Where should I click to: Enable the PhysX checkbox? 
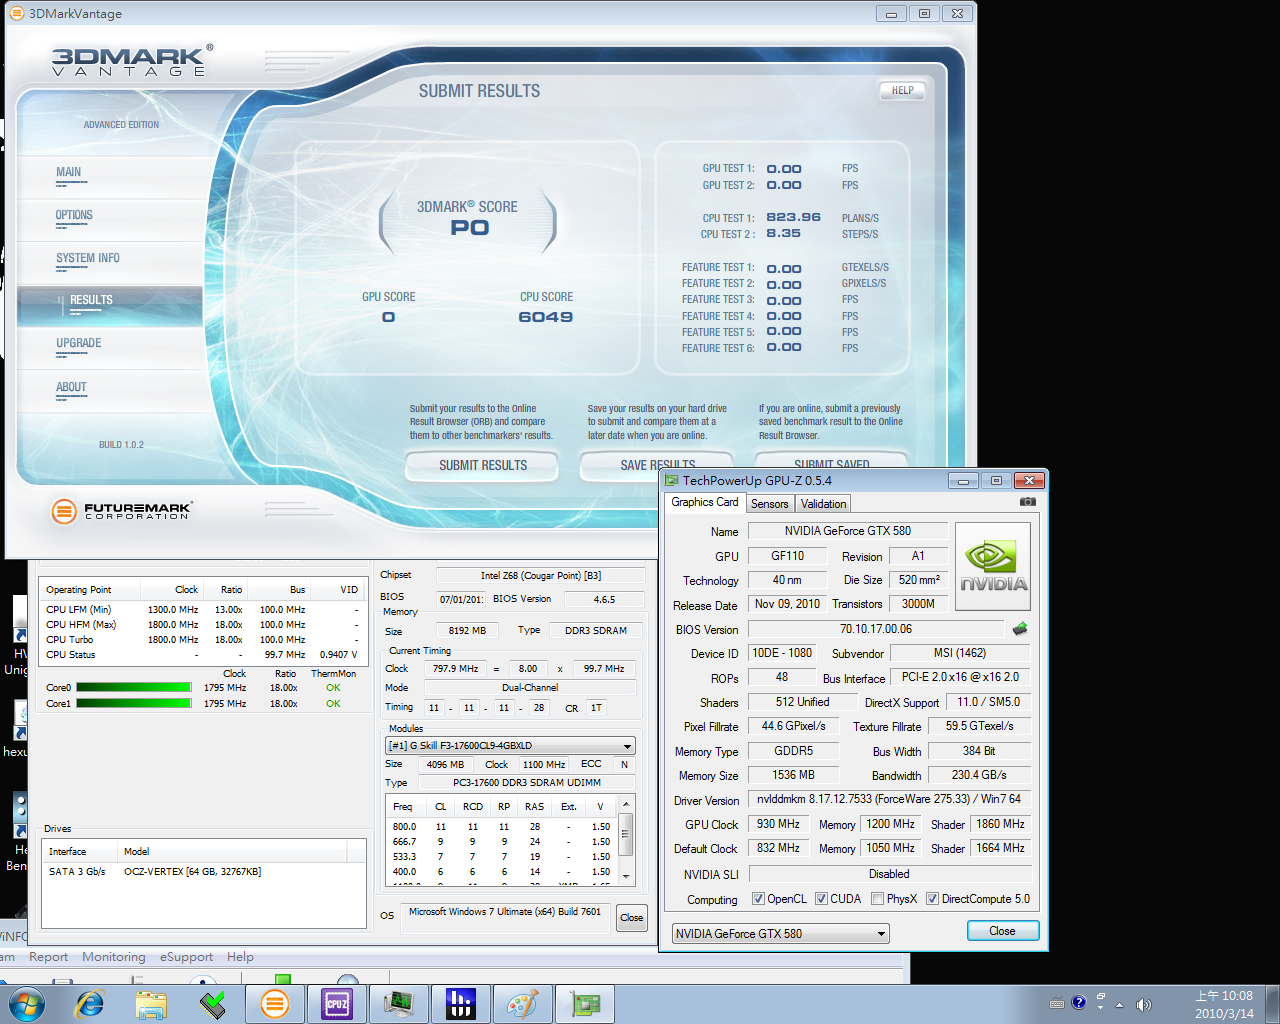(877, 899)
